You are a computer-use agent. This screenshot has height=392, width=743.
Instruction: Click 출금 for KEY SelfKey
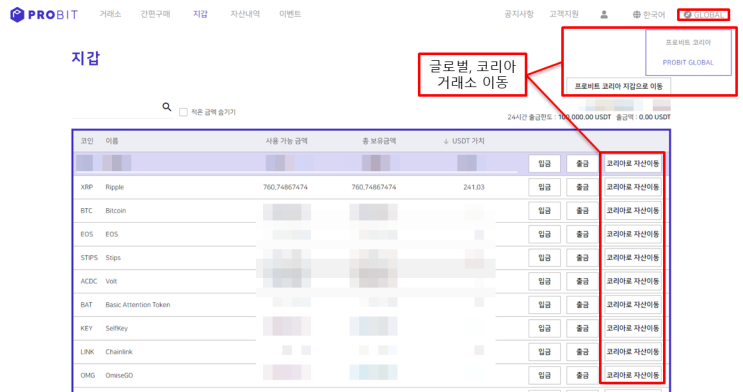click(x=582, y=328)
